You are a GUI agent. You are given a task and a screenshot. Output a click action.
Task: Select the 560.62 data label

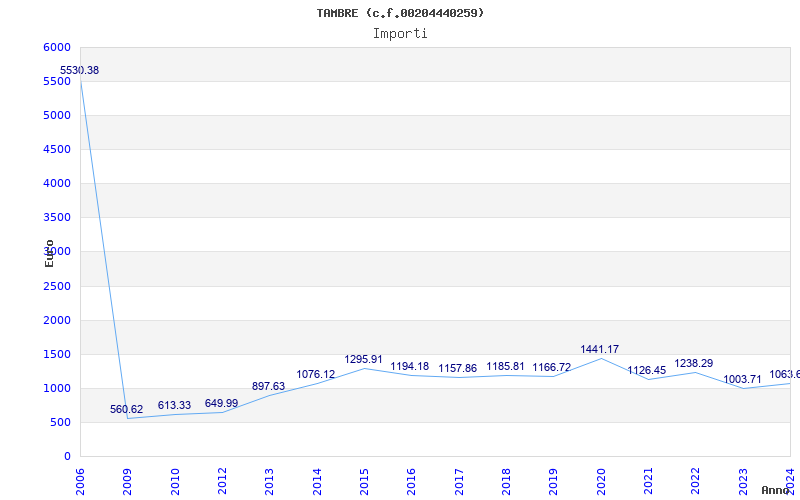[127, 409]
